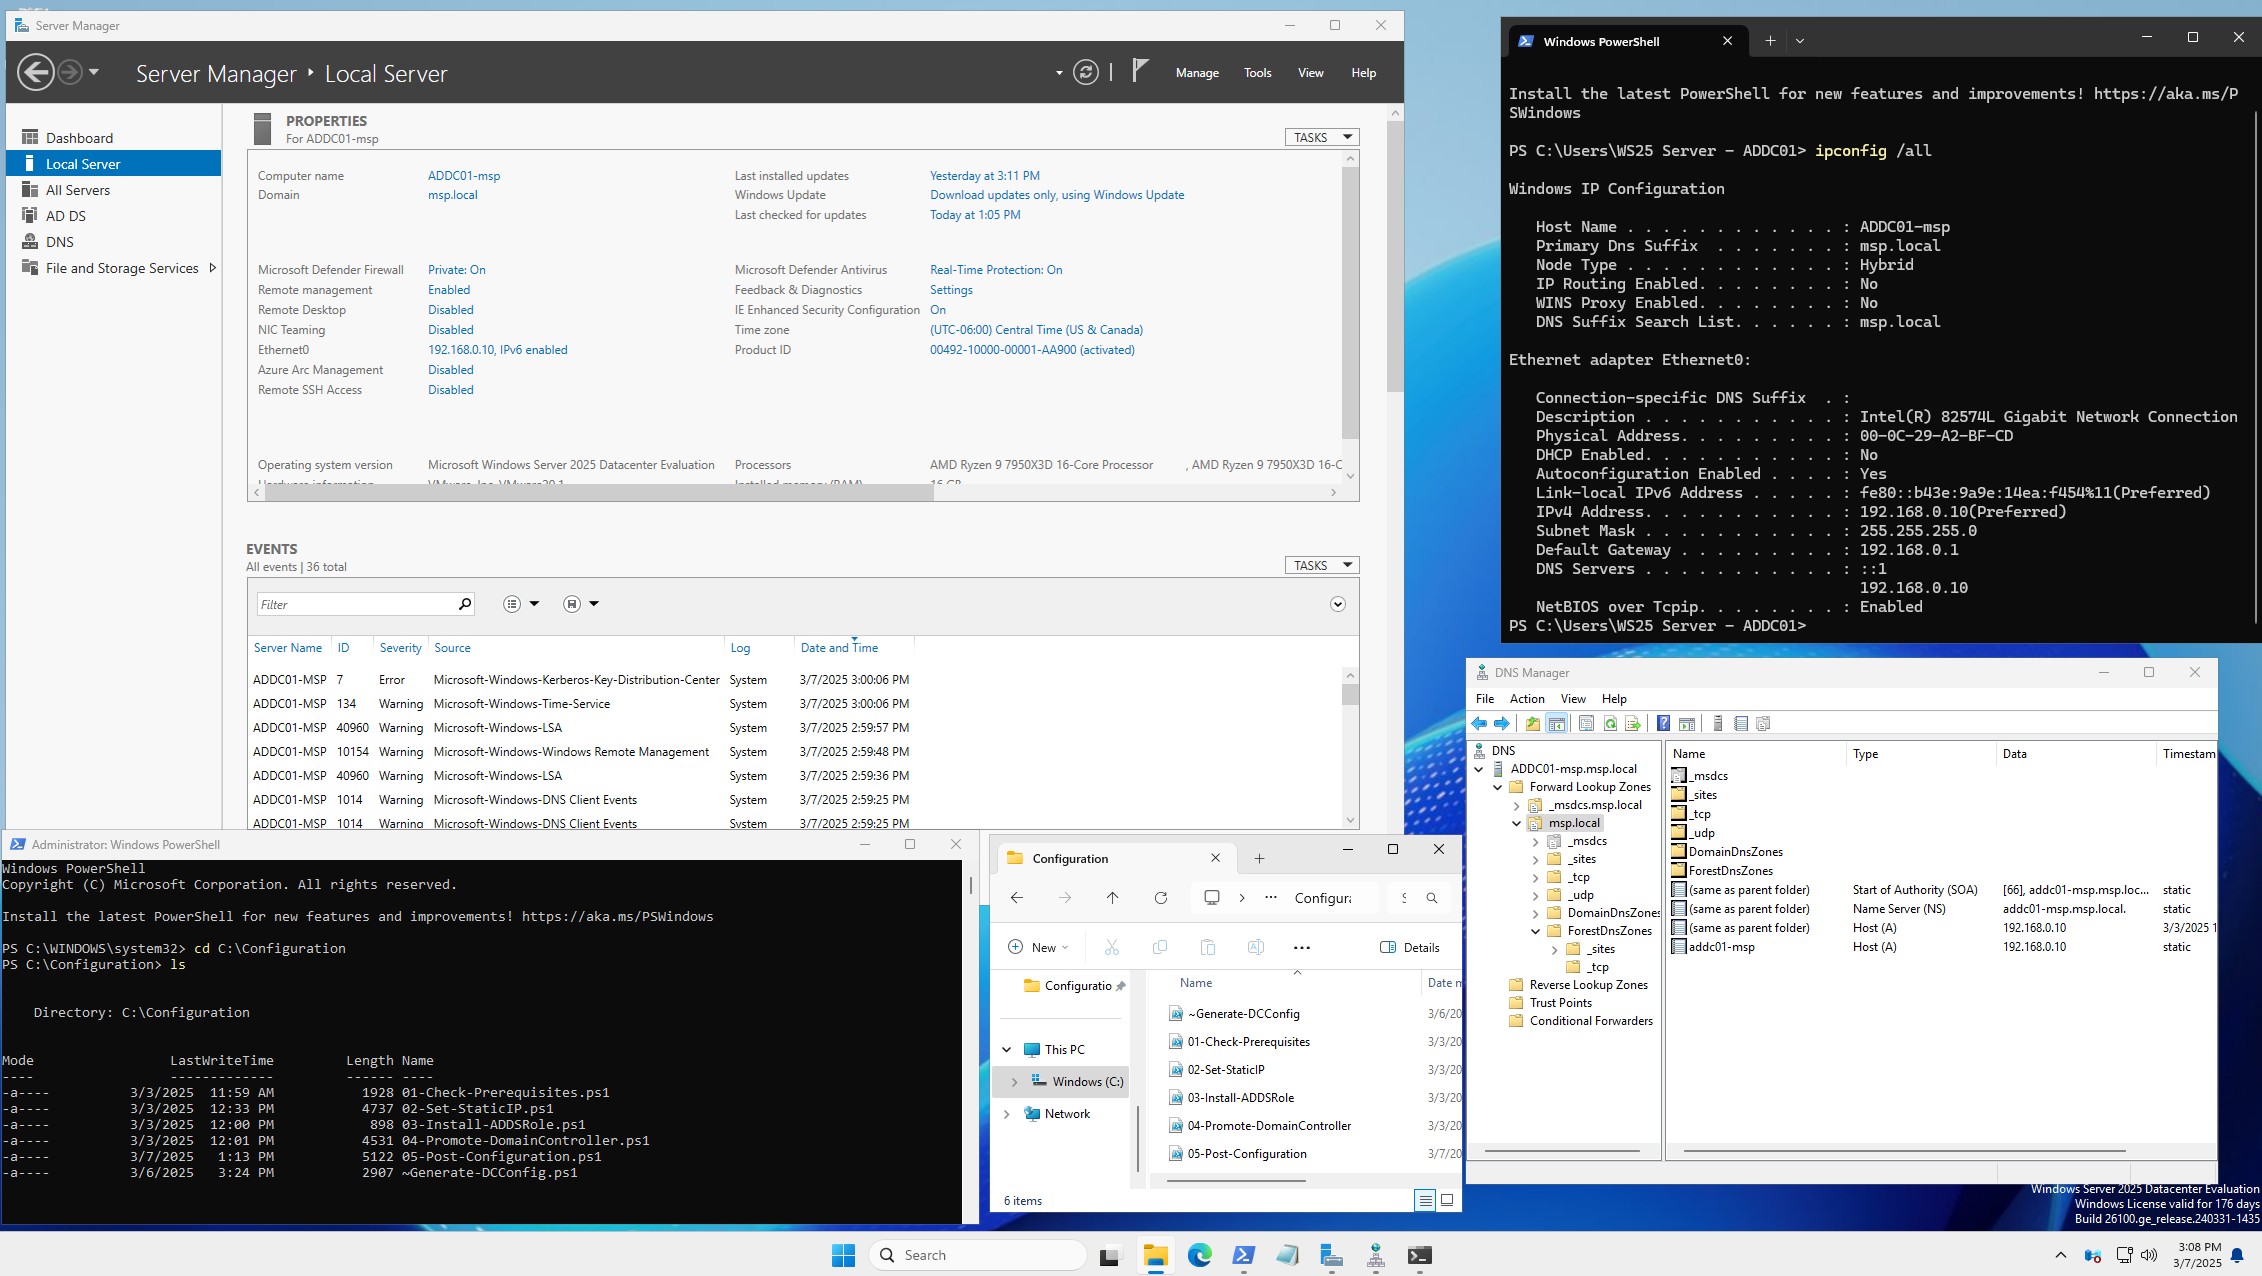Collapse the Events panel using the chevron toggle
Image resolution: width=2262 pixels, height=1276 pixels.
point(1337,604)
